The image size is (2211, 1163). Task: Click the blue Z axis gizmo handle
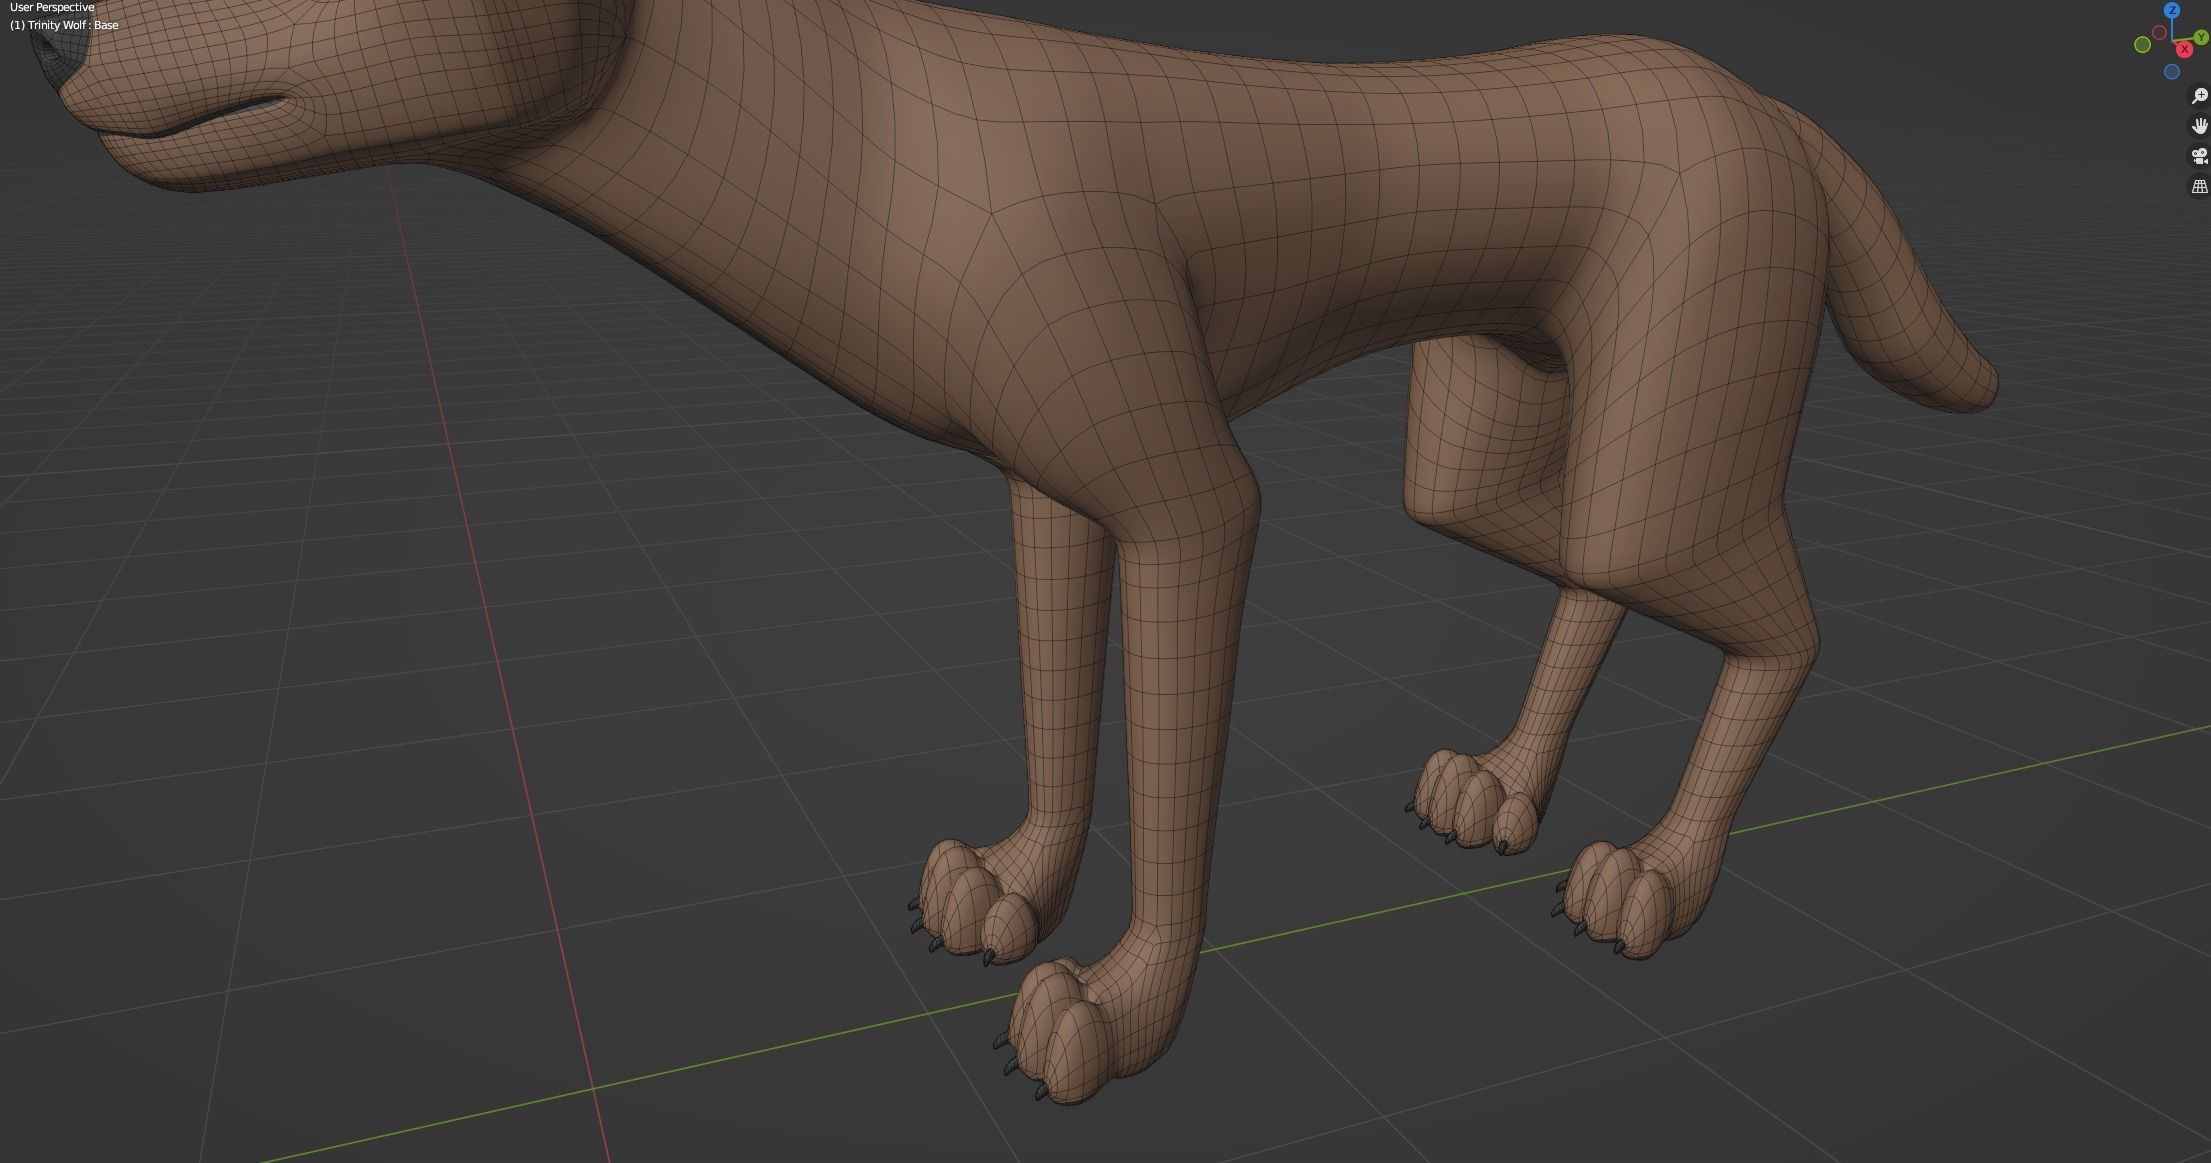click(2172, 10)
